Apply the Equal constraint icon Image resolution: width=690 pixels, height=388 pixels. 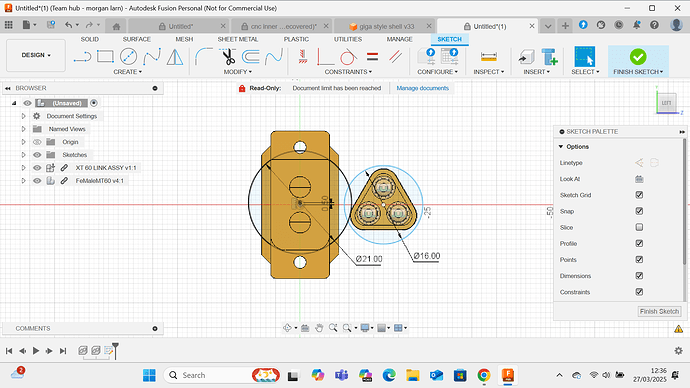click(x=372, y=57)
